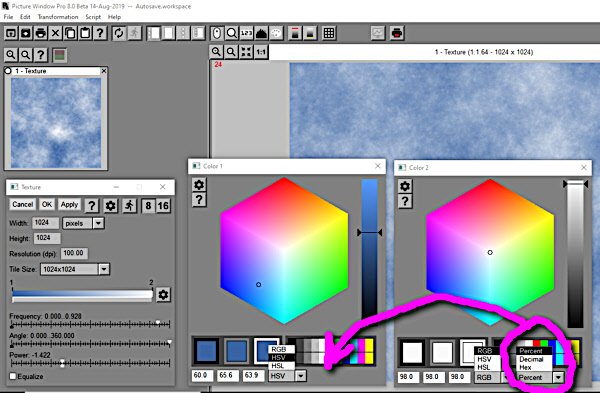Open the Percent format dropdown arrow in Color 2
Image resolution: width=600 pixels, height=393 pixels.
(x=558, y=377)
